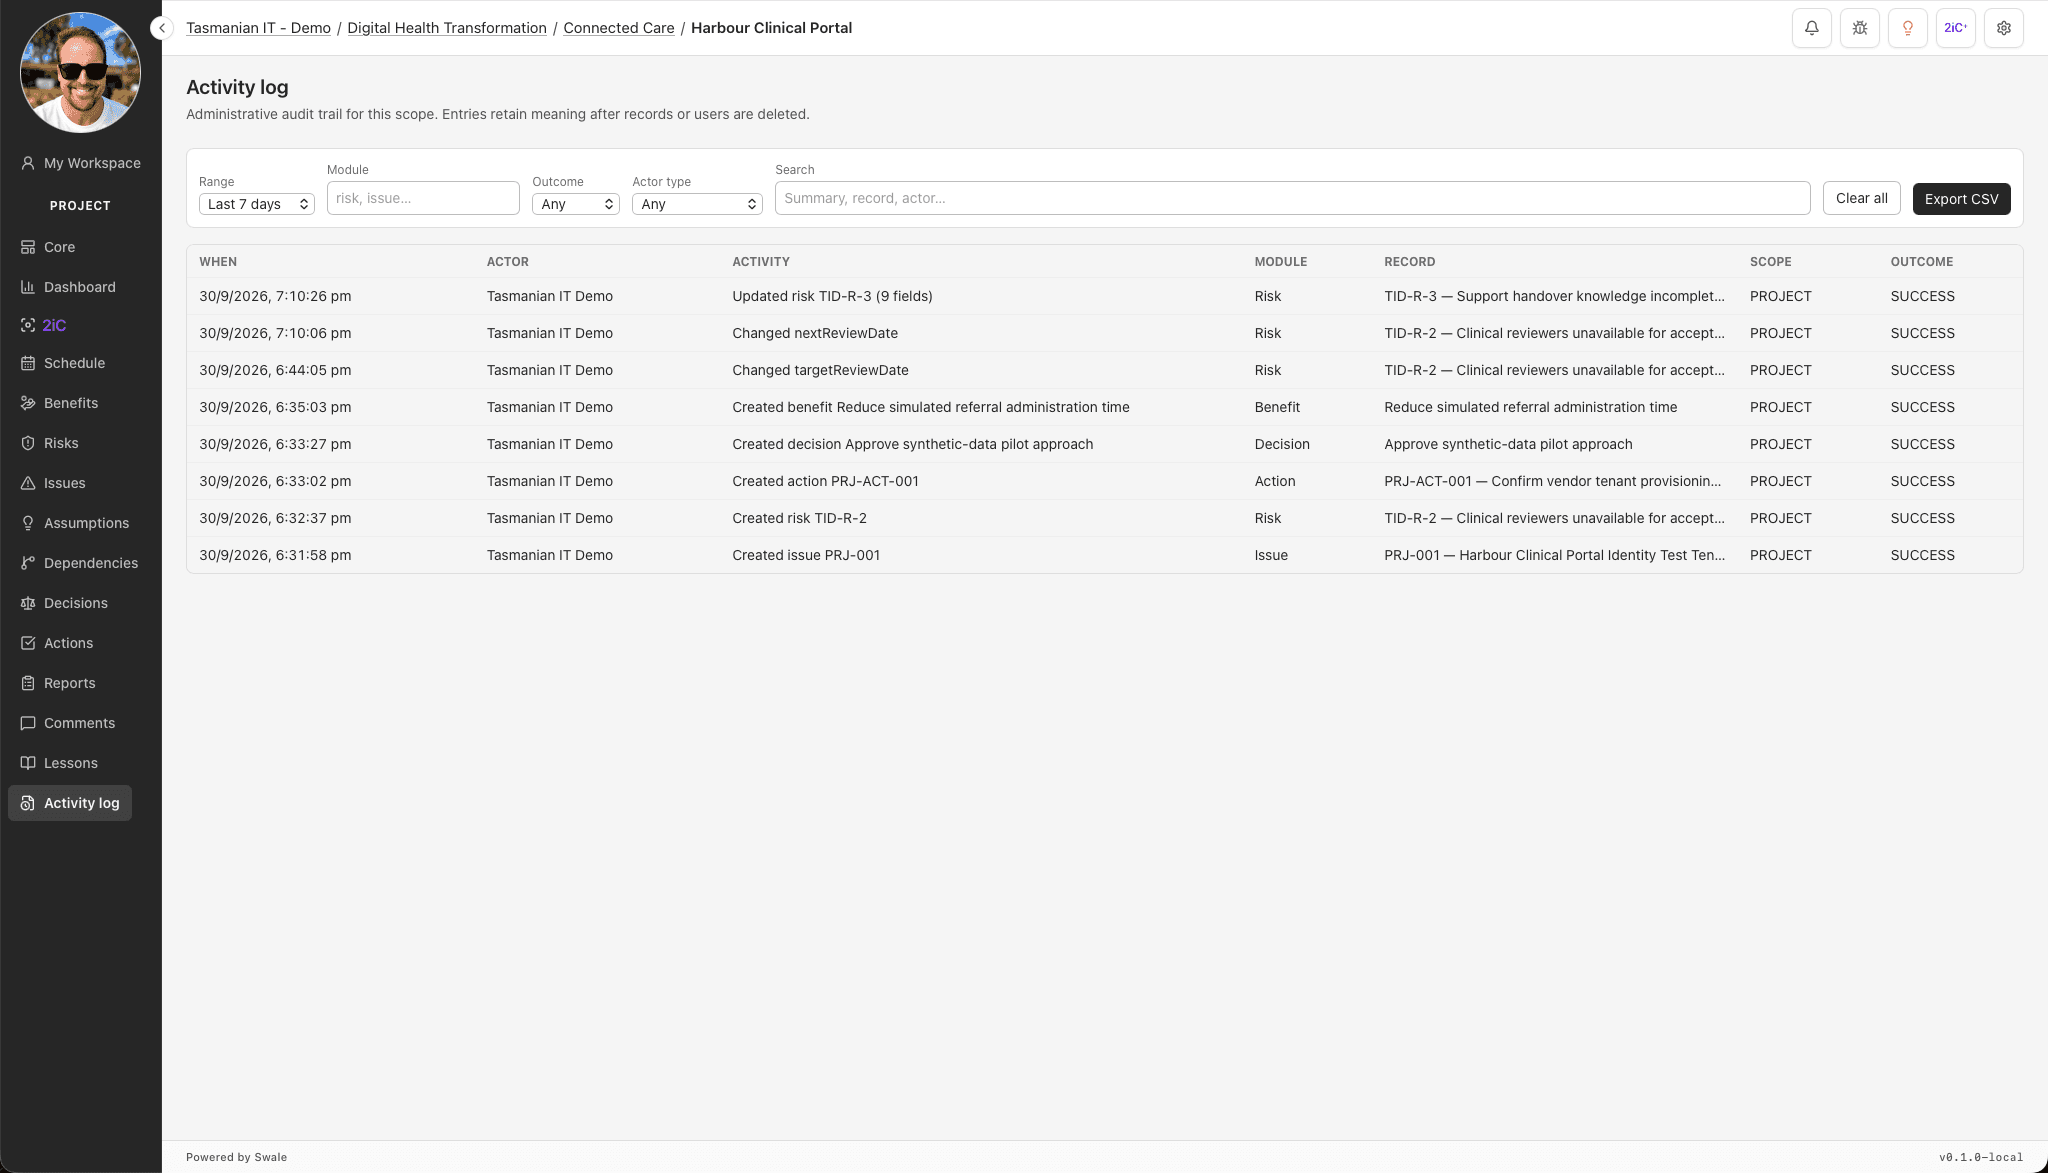Open the notifications bell icon
2048x1173 pixels.
[1811, 28]
